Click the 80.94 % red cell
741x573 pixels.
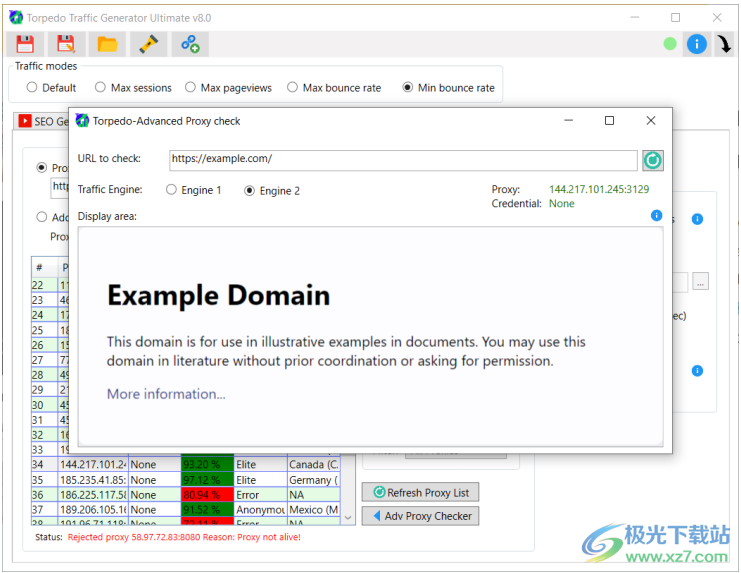point(207,495)
